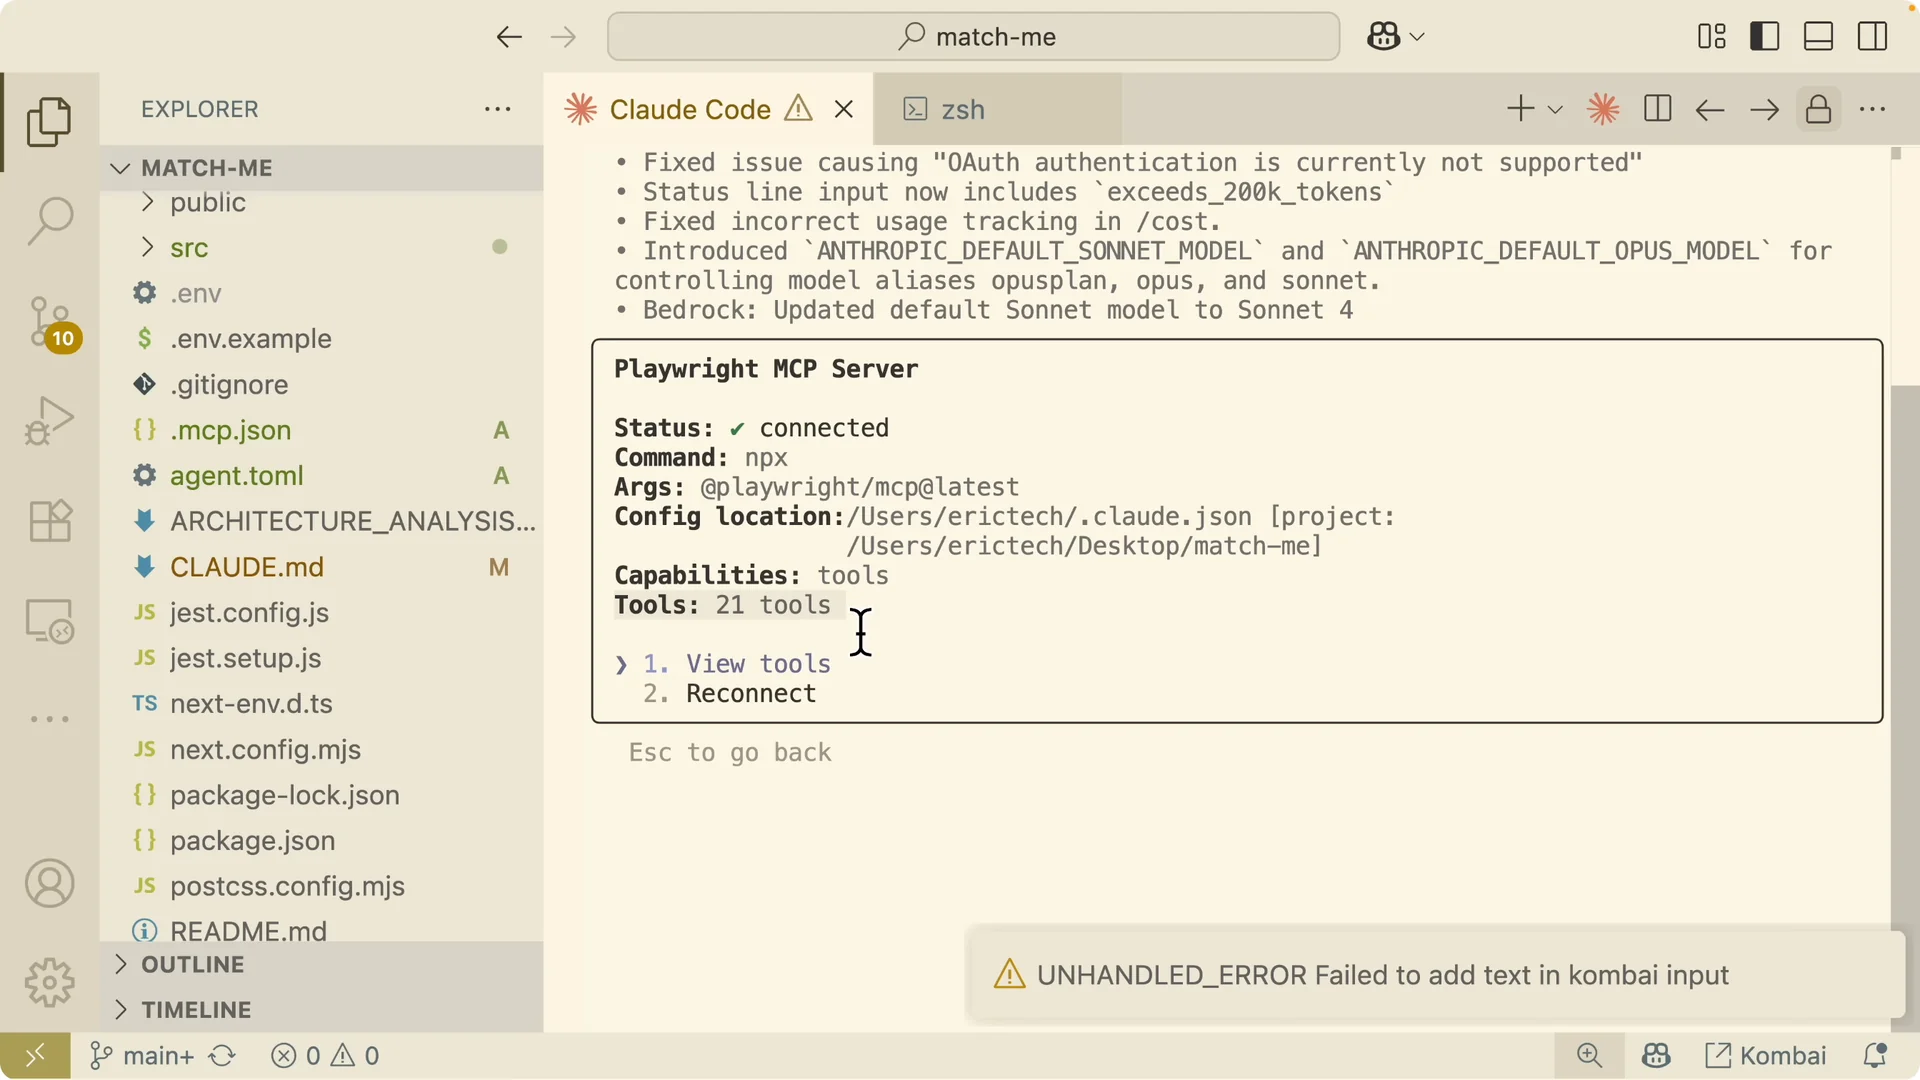Open CLAUDE.md file
This screenshot has height=1080, width=1920.
pyautogui.click(x=322, y=568)
